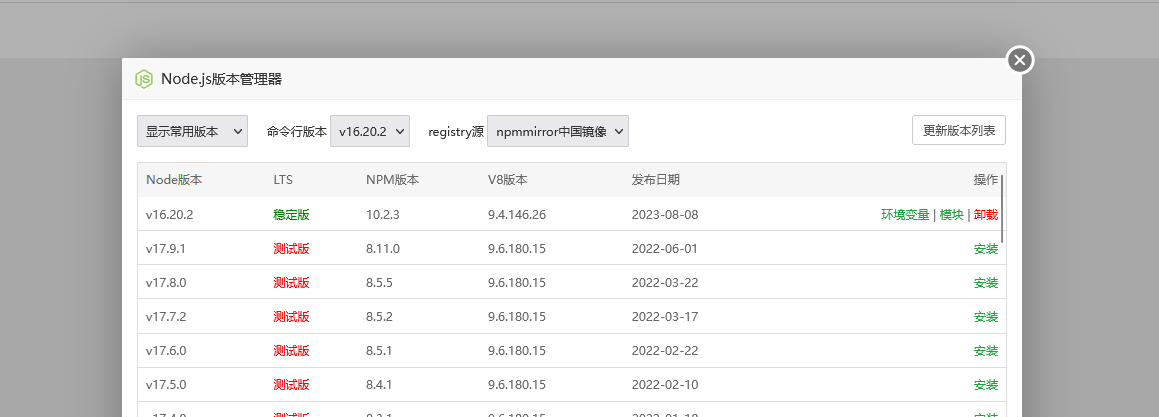Click the registry源 label

tap(455, 132)
